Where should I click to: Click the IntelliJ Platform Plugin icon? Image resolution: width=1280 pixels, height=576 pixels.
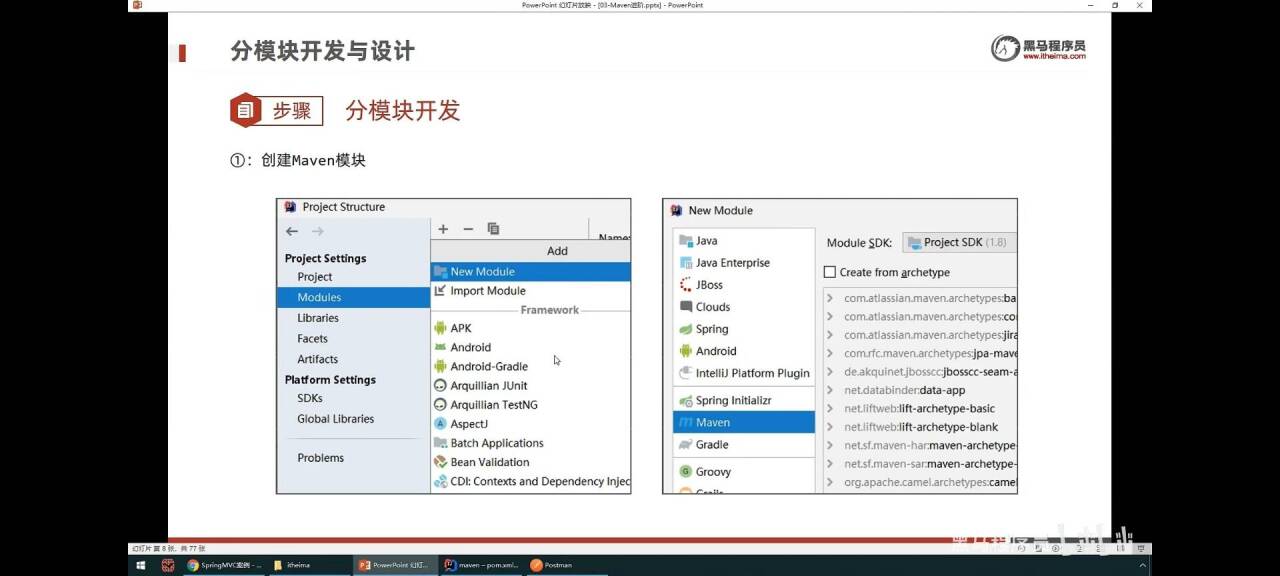685,373
